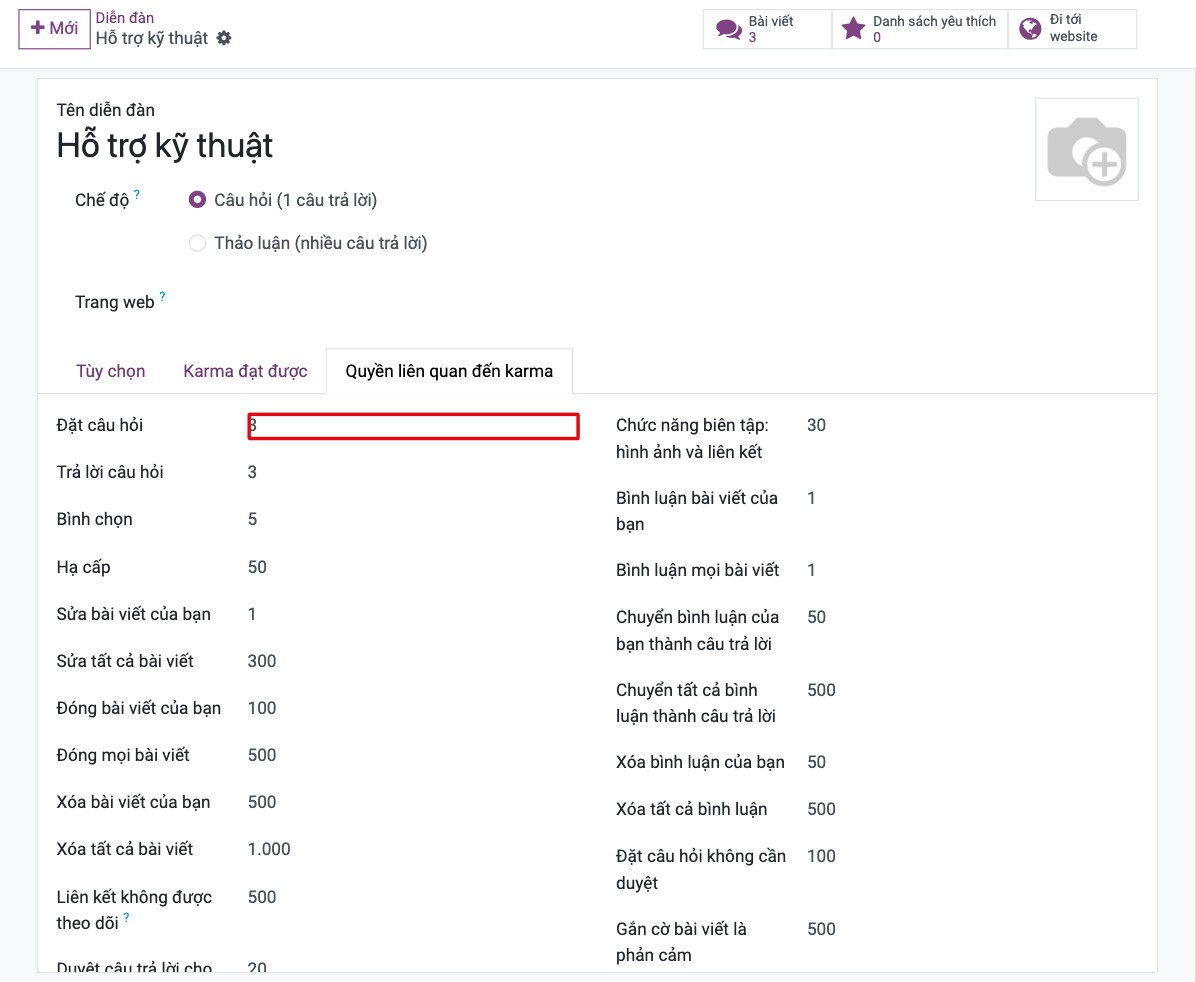Show the Trang web help question mark
Screen dimensions: 1196x982
click(162, 296)
